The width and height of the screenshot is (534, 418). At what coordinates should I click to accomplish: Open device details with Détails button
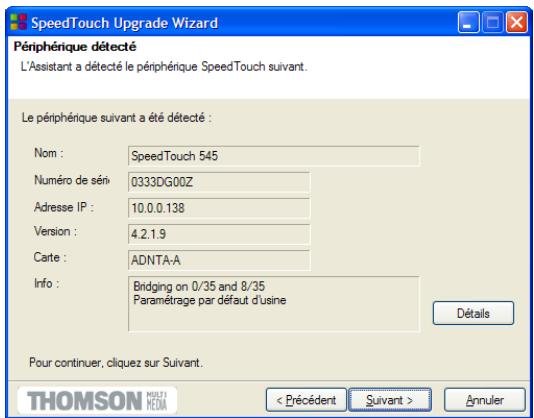pyautogui.click(x=473, y=313)
